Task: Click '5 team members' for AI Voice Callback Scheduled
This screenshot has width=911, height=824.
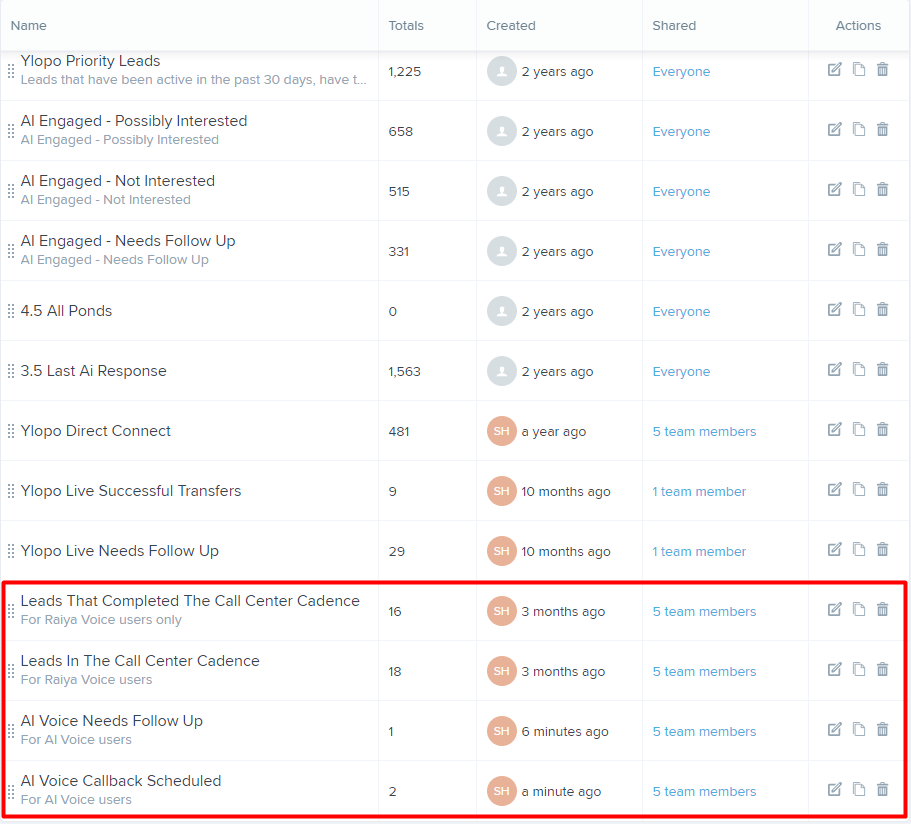Action: point(704,791)
